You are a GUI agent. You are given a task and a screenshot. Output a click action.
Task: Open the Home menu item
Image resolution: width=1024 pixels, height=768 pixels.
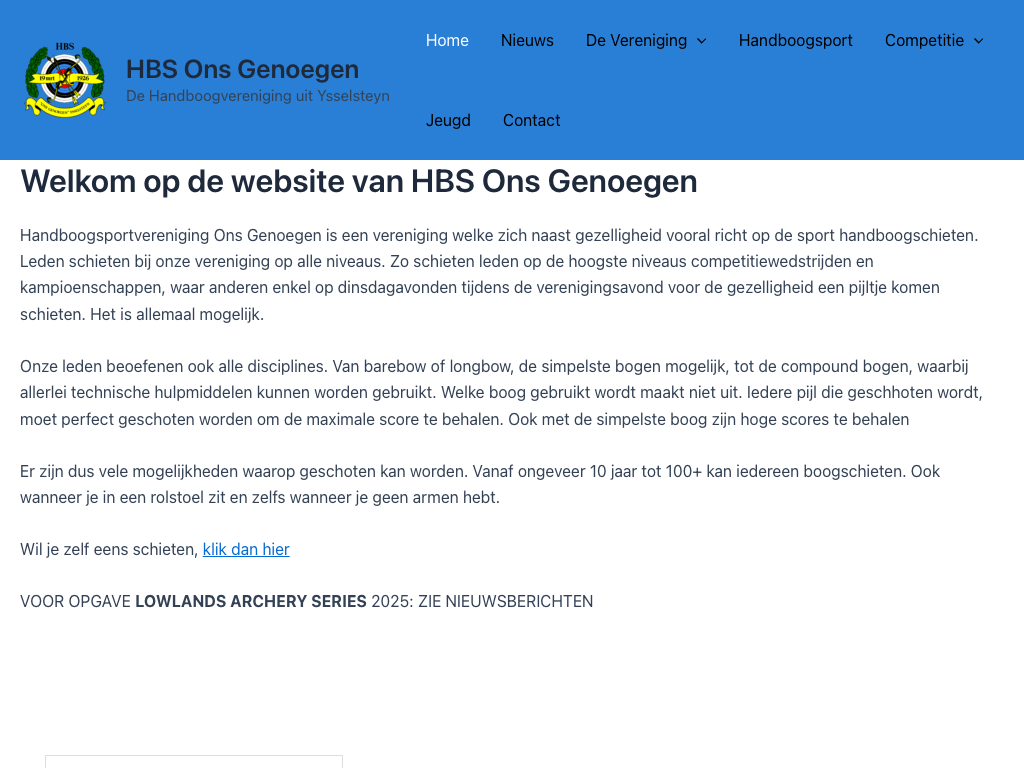(447, 40)
